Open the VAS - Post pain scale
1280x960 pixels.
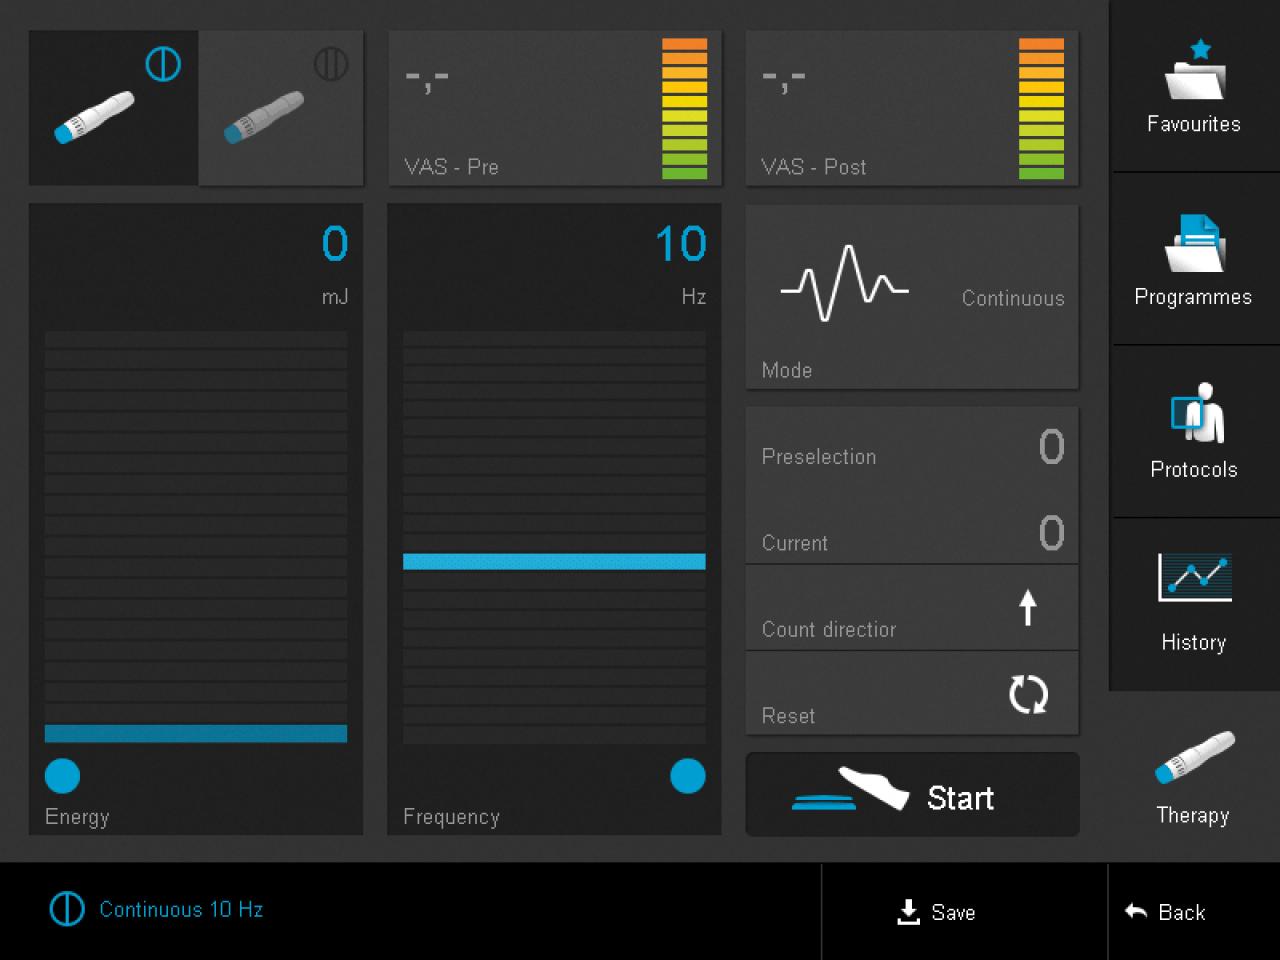click(911, 108)
